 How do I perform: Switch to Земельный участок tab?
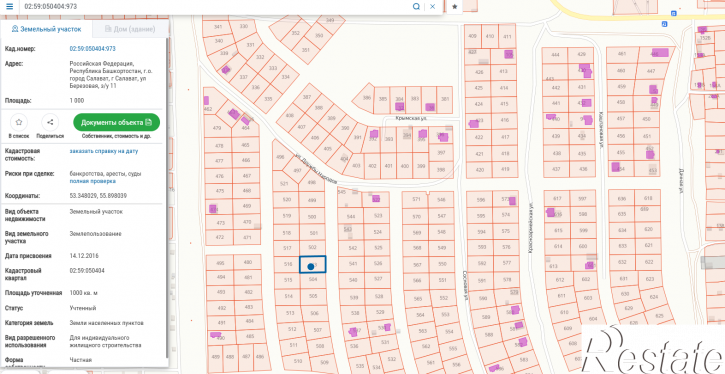(x=46, y=29)
